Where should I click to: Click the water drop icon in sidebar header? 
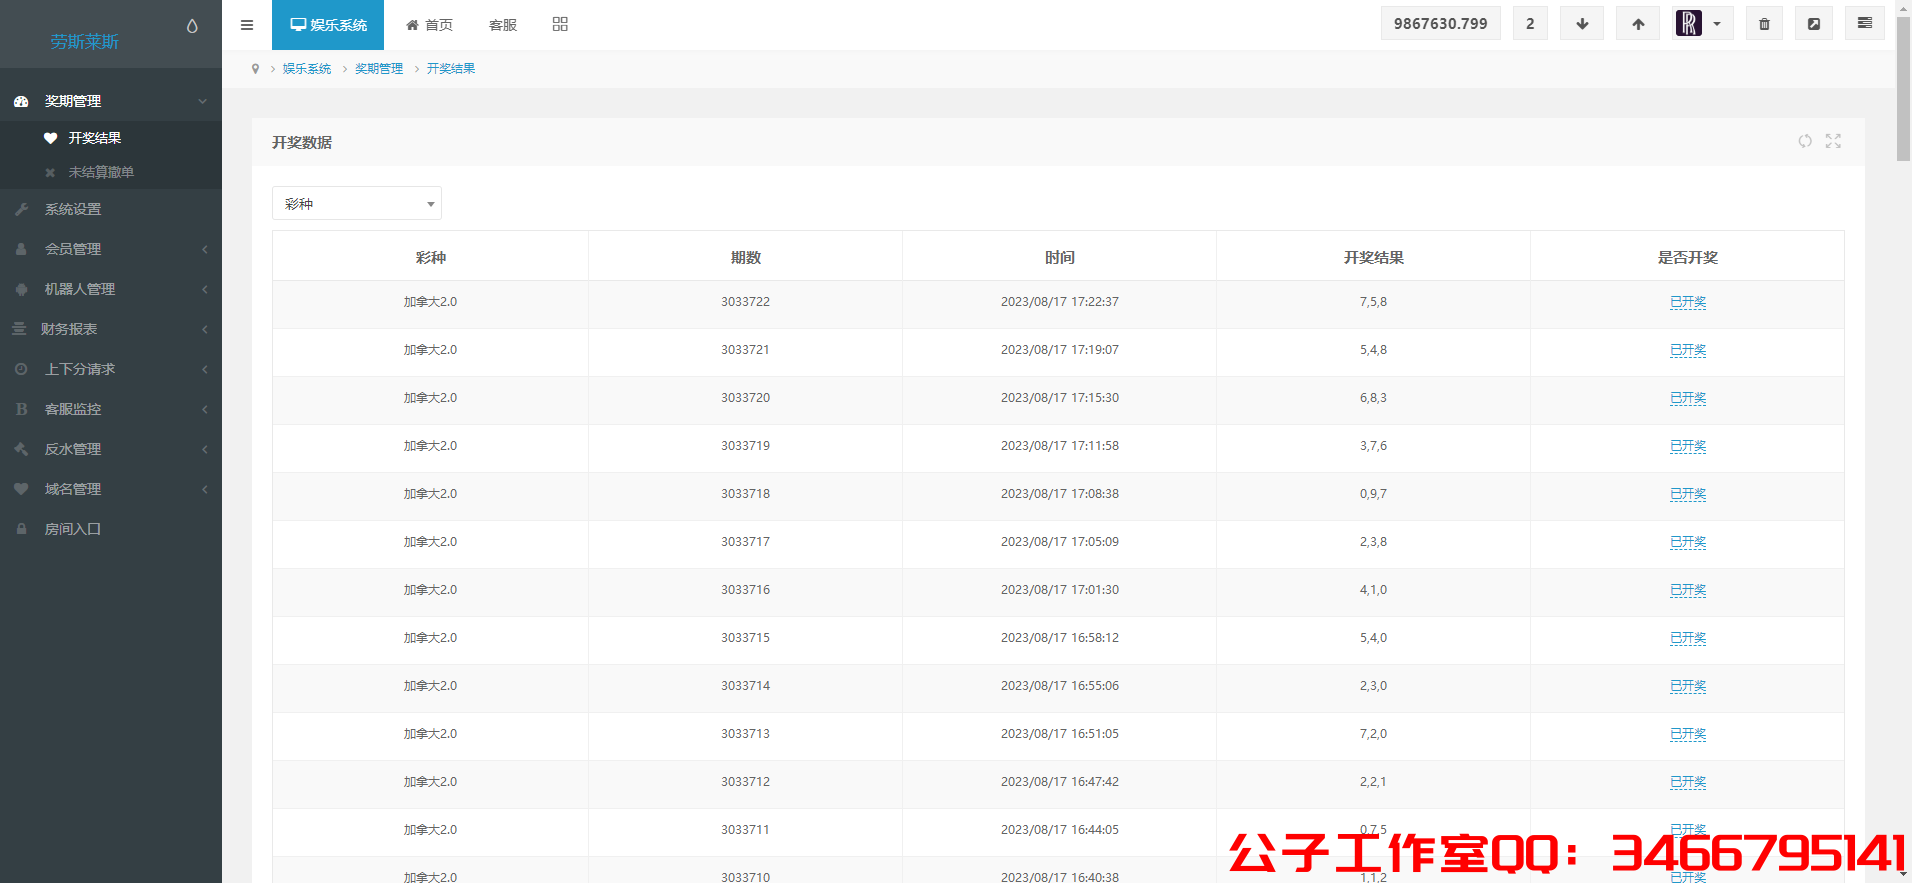[x=192, y=26]
